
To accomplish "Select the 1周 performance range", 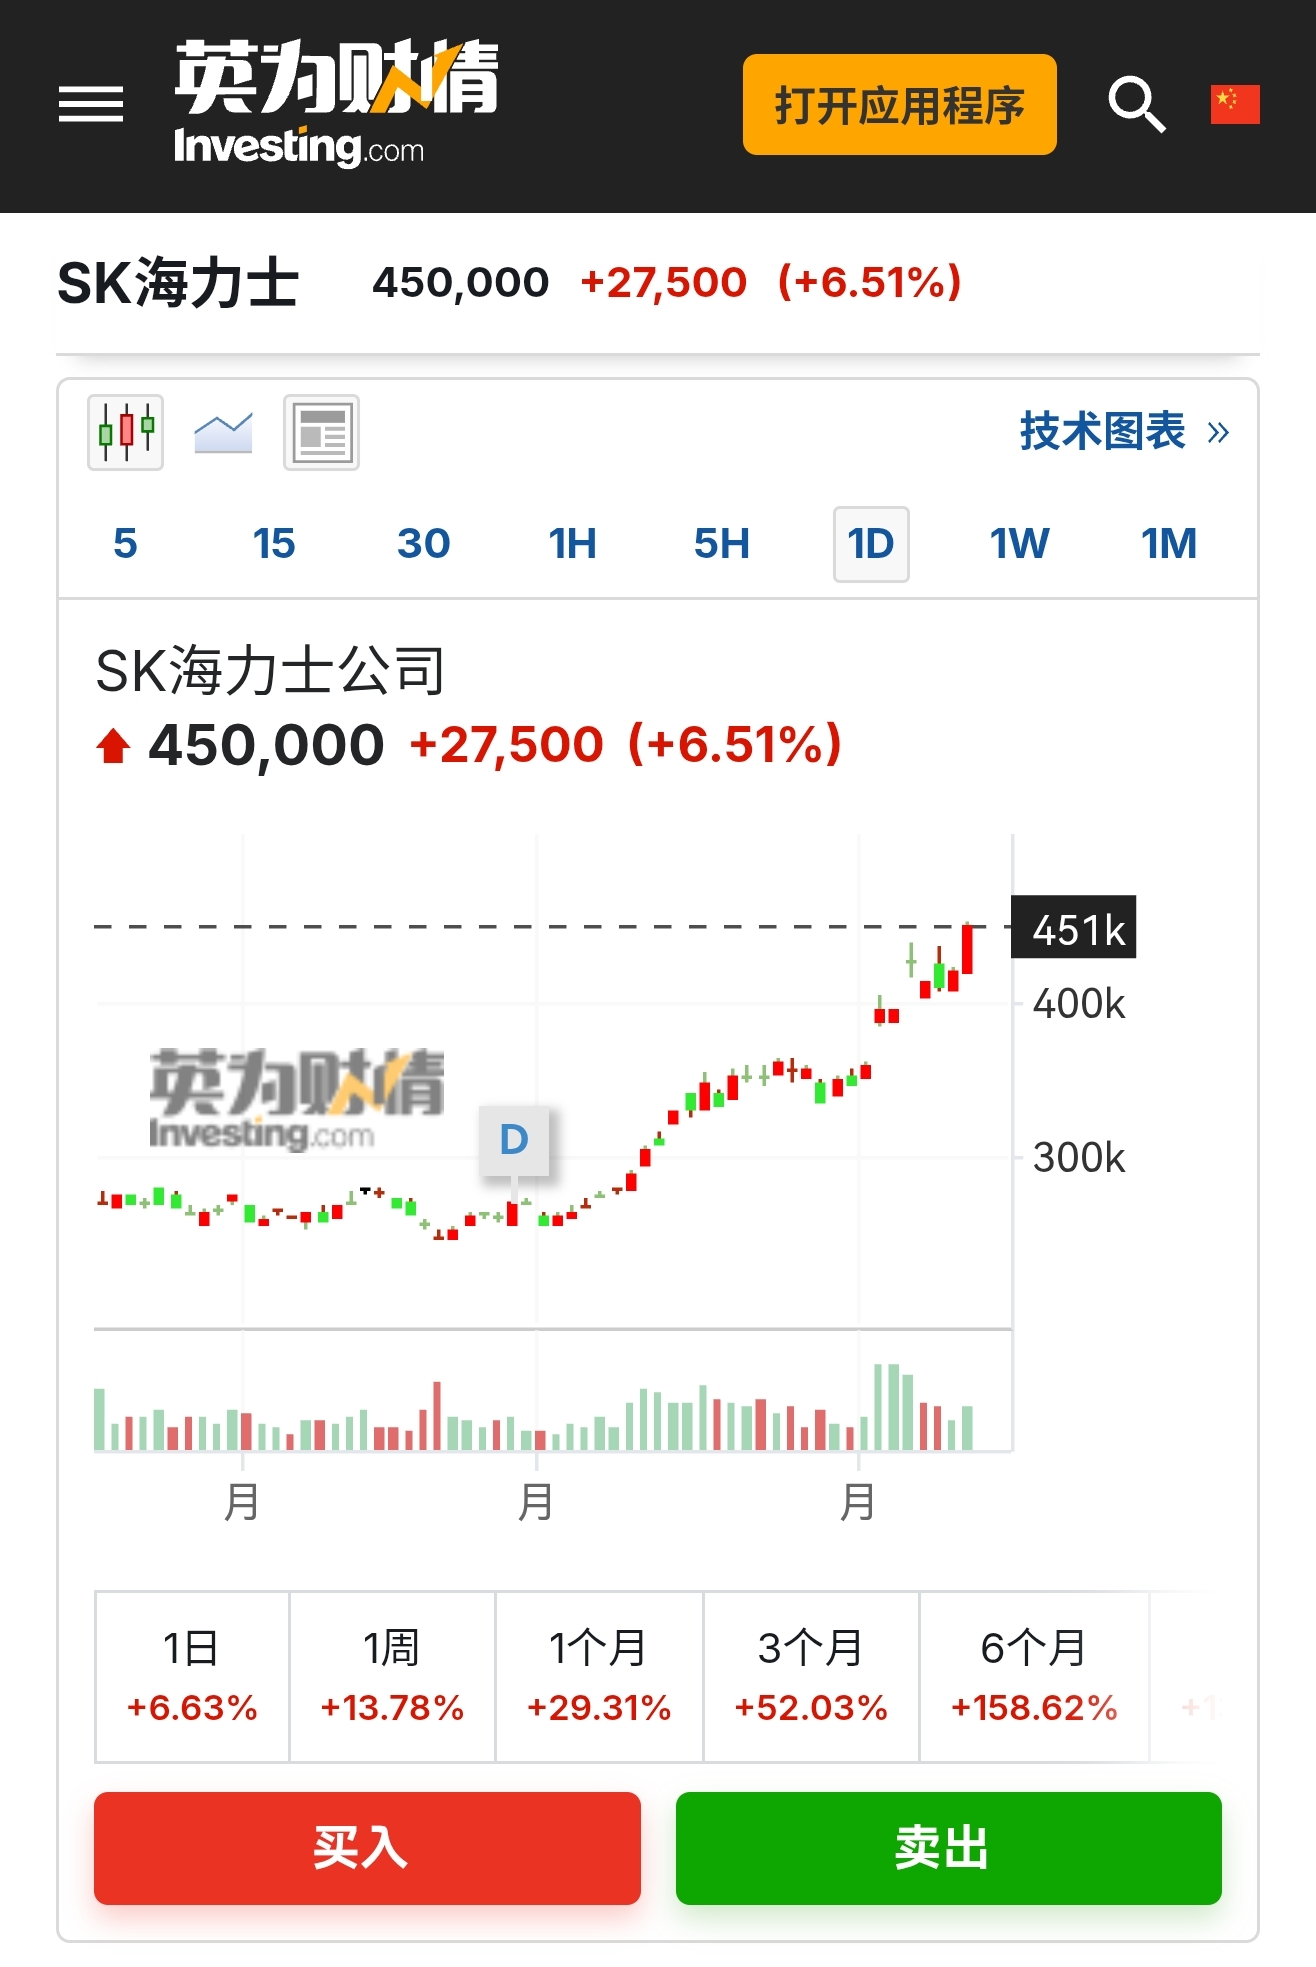I will [392, 1676].
